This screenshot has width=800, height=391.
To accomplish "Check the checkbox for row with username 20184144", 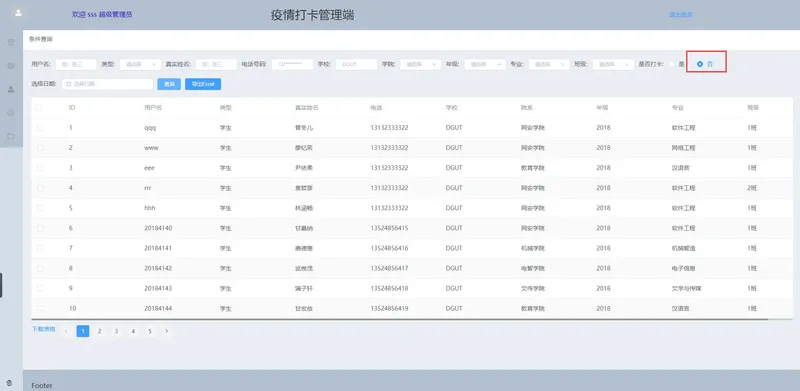I will tap(40, 308).
